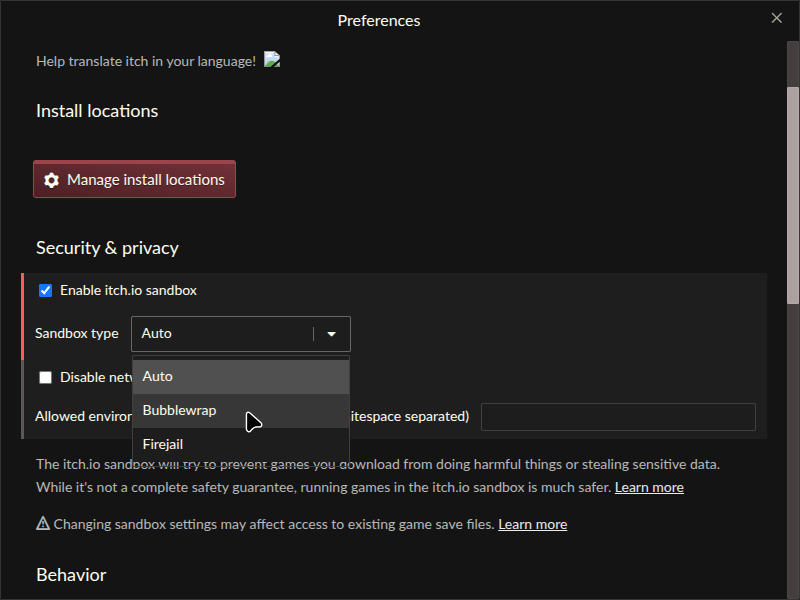The width and height of the screenshot is (800, 600).
Task: Click Help translate itch in your language link
Action: point(146,61)
